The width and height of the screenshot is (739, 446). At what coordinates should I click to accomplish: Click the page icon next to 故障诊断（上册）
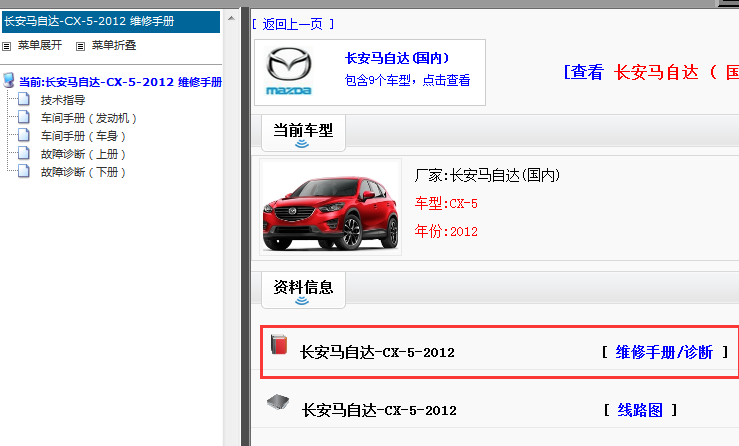[24, 153]
